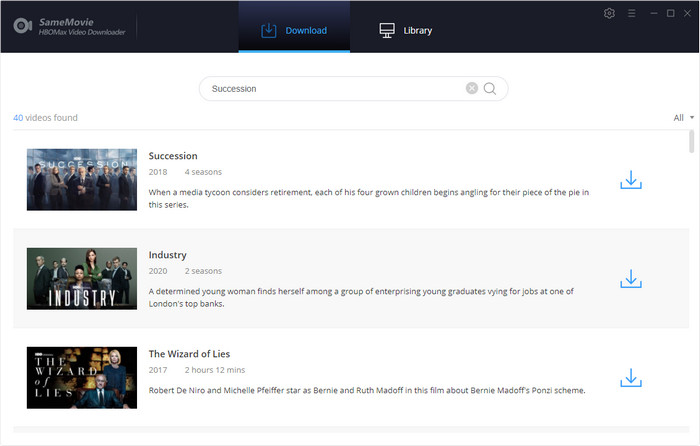This screenshot has height=446, width=700.
Task: Open the All filter dropdown
Action: click(x=683, y=118)
